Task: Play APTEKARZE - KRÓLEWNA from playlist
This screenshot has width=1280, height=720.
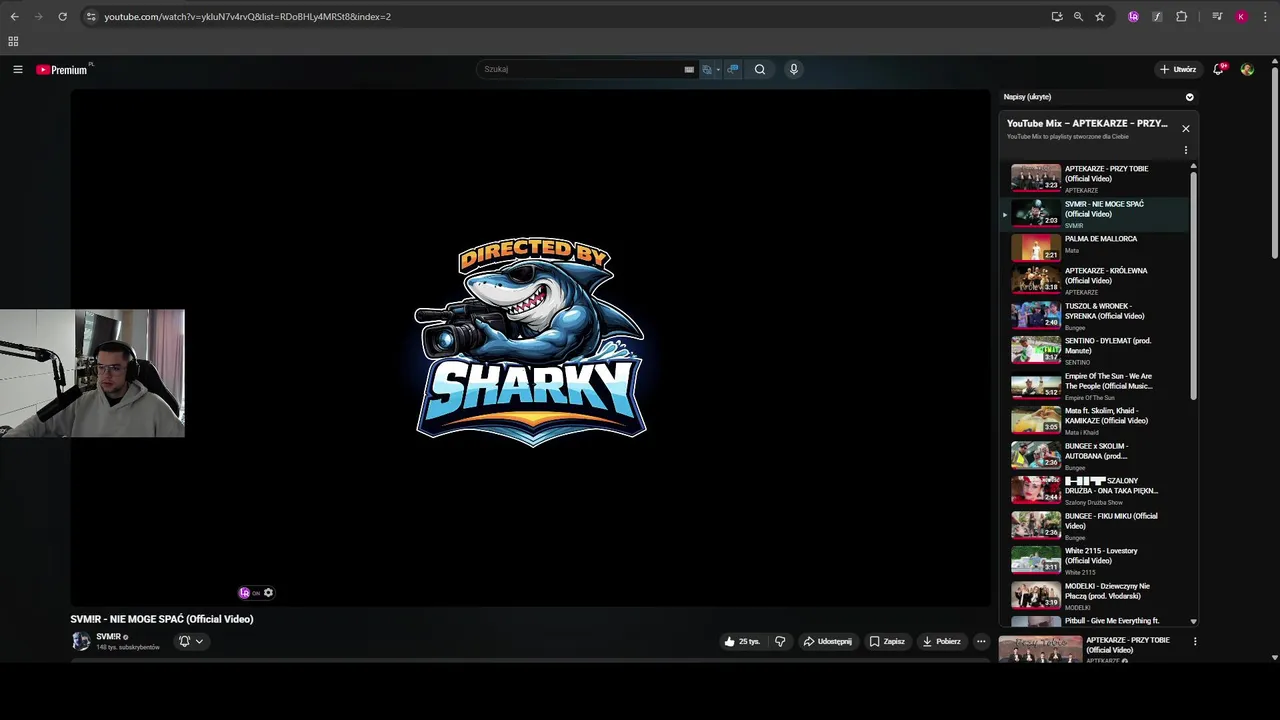Action: tap(1097, 280)
